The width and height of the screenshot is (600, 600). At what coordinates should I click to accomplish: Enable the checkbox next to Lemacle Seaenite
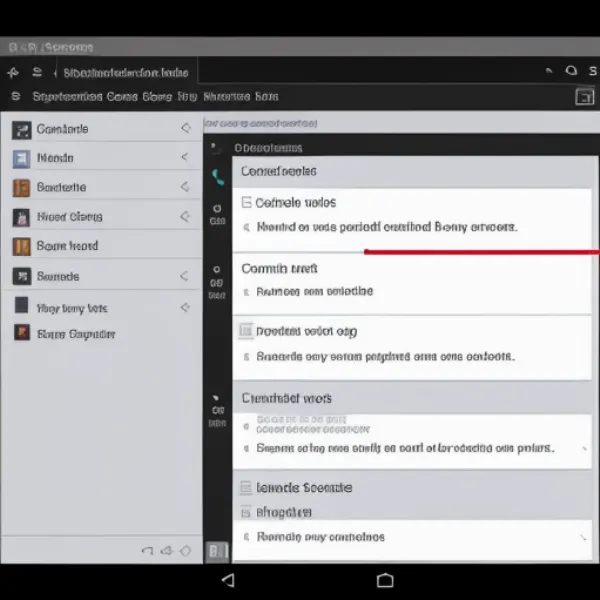click(x=246, y=488)
